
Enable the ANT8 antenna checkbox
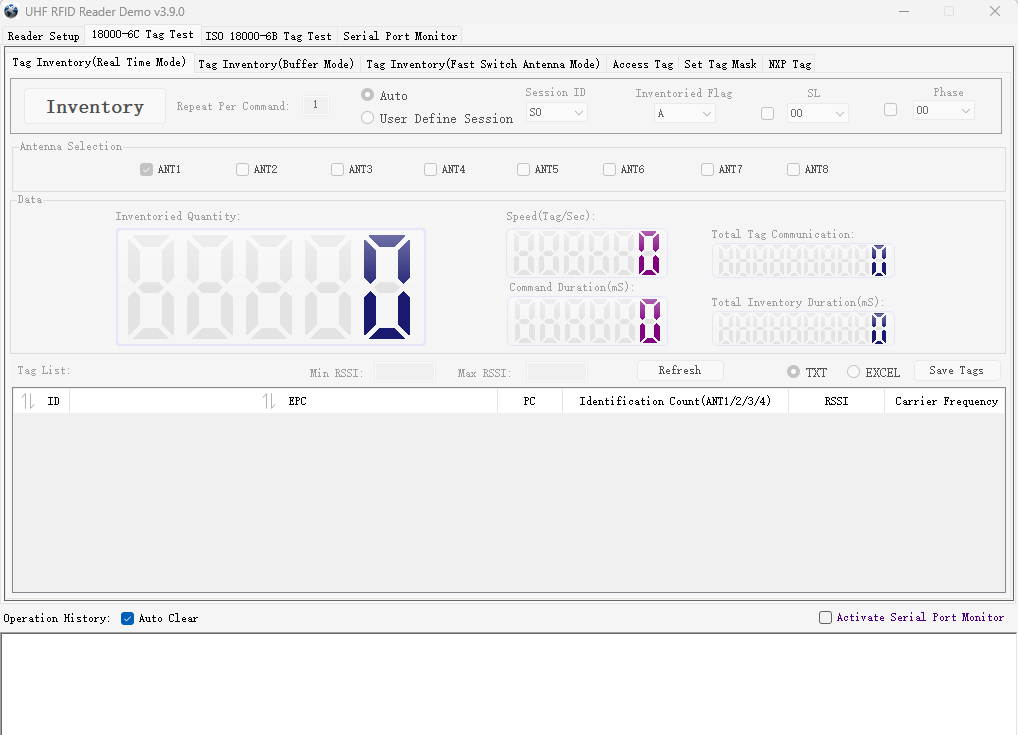pyautogui.click(x=793, y=169)
